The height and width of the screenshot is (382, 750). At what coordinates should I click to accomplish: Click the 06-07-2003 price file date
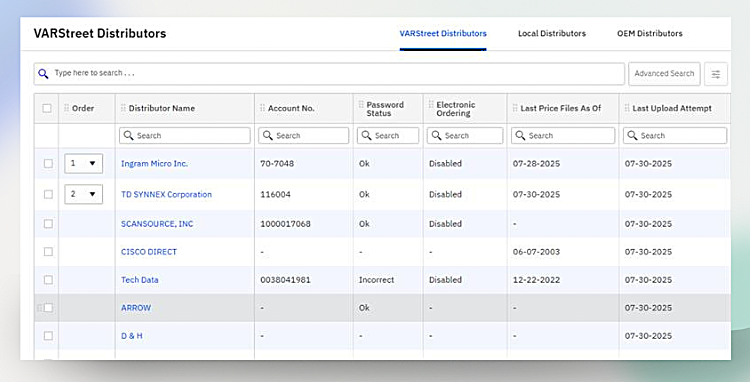pyautogui.click(x=536, y=251)
